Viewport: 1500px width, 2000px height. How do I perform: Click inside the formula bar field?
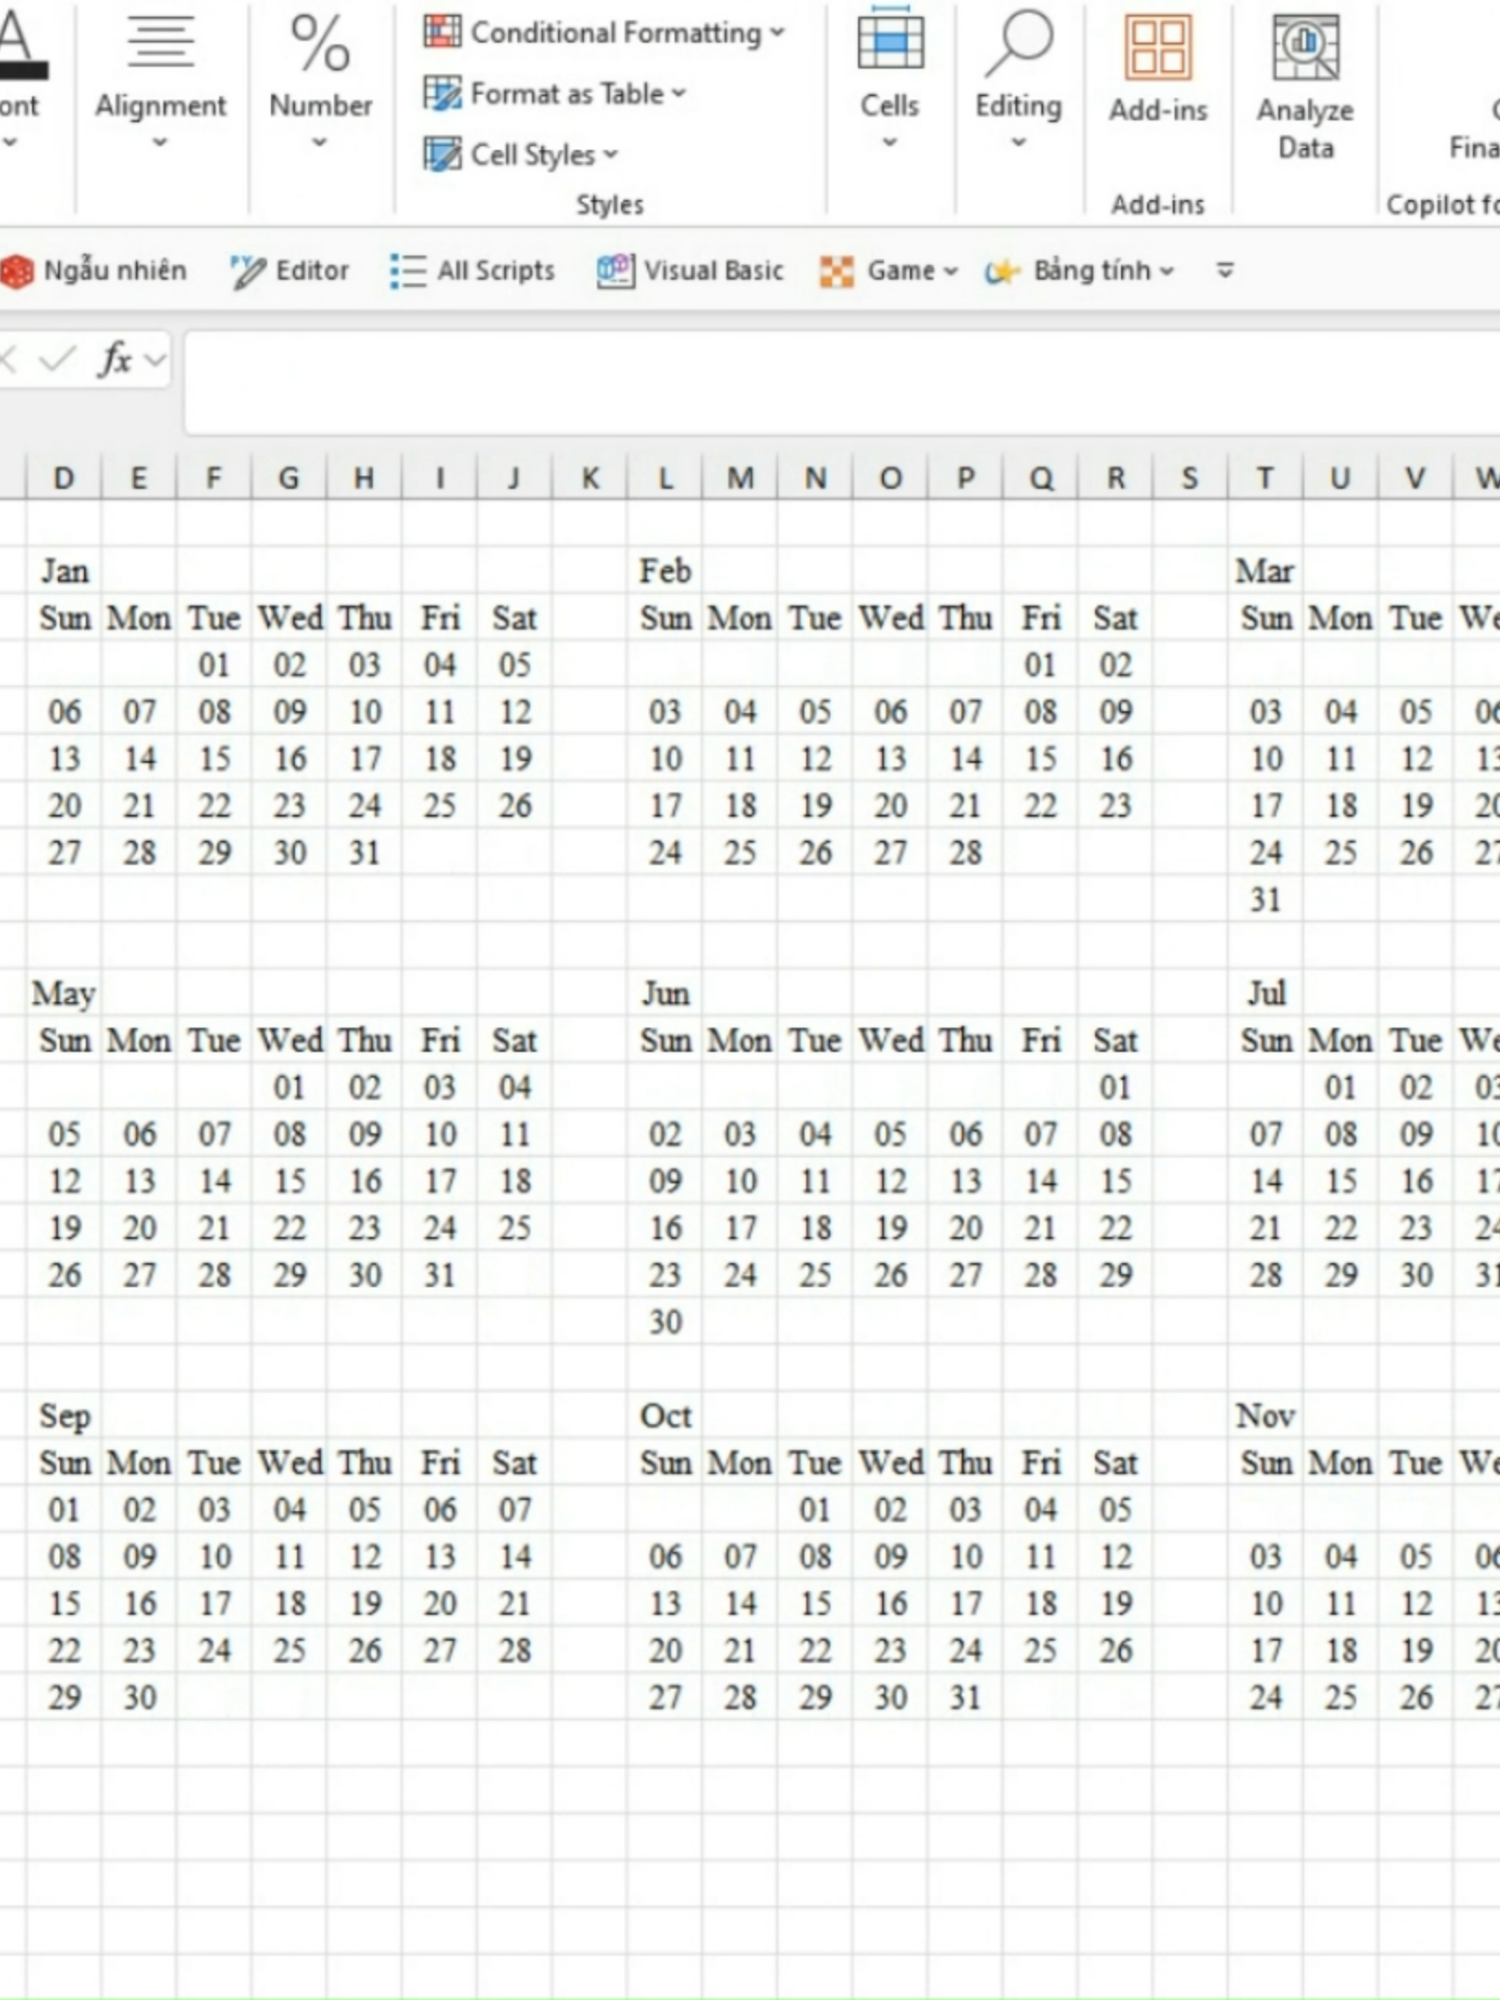click(842, 385)
